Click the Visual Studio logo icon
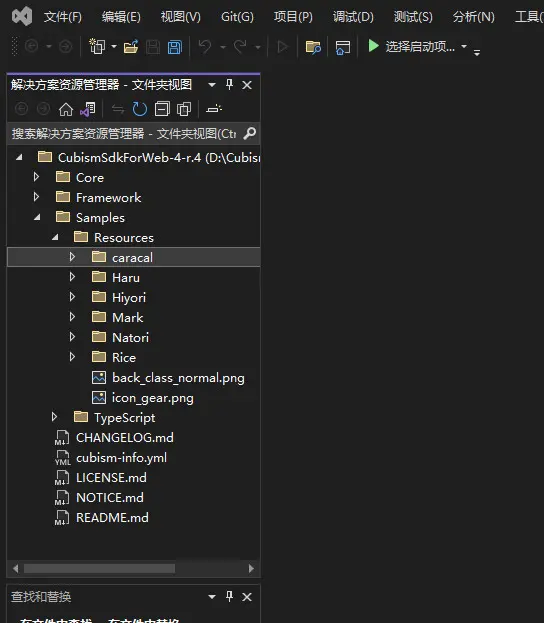 pos(22,16)
